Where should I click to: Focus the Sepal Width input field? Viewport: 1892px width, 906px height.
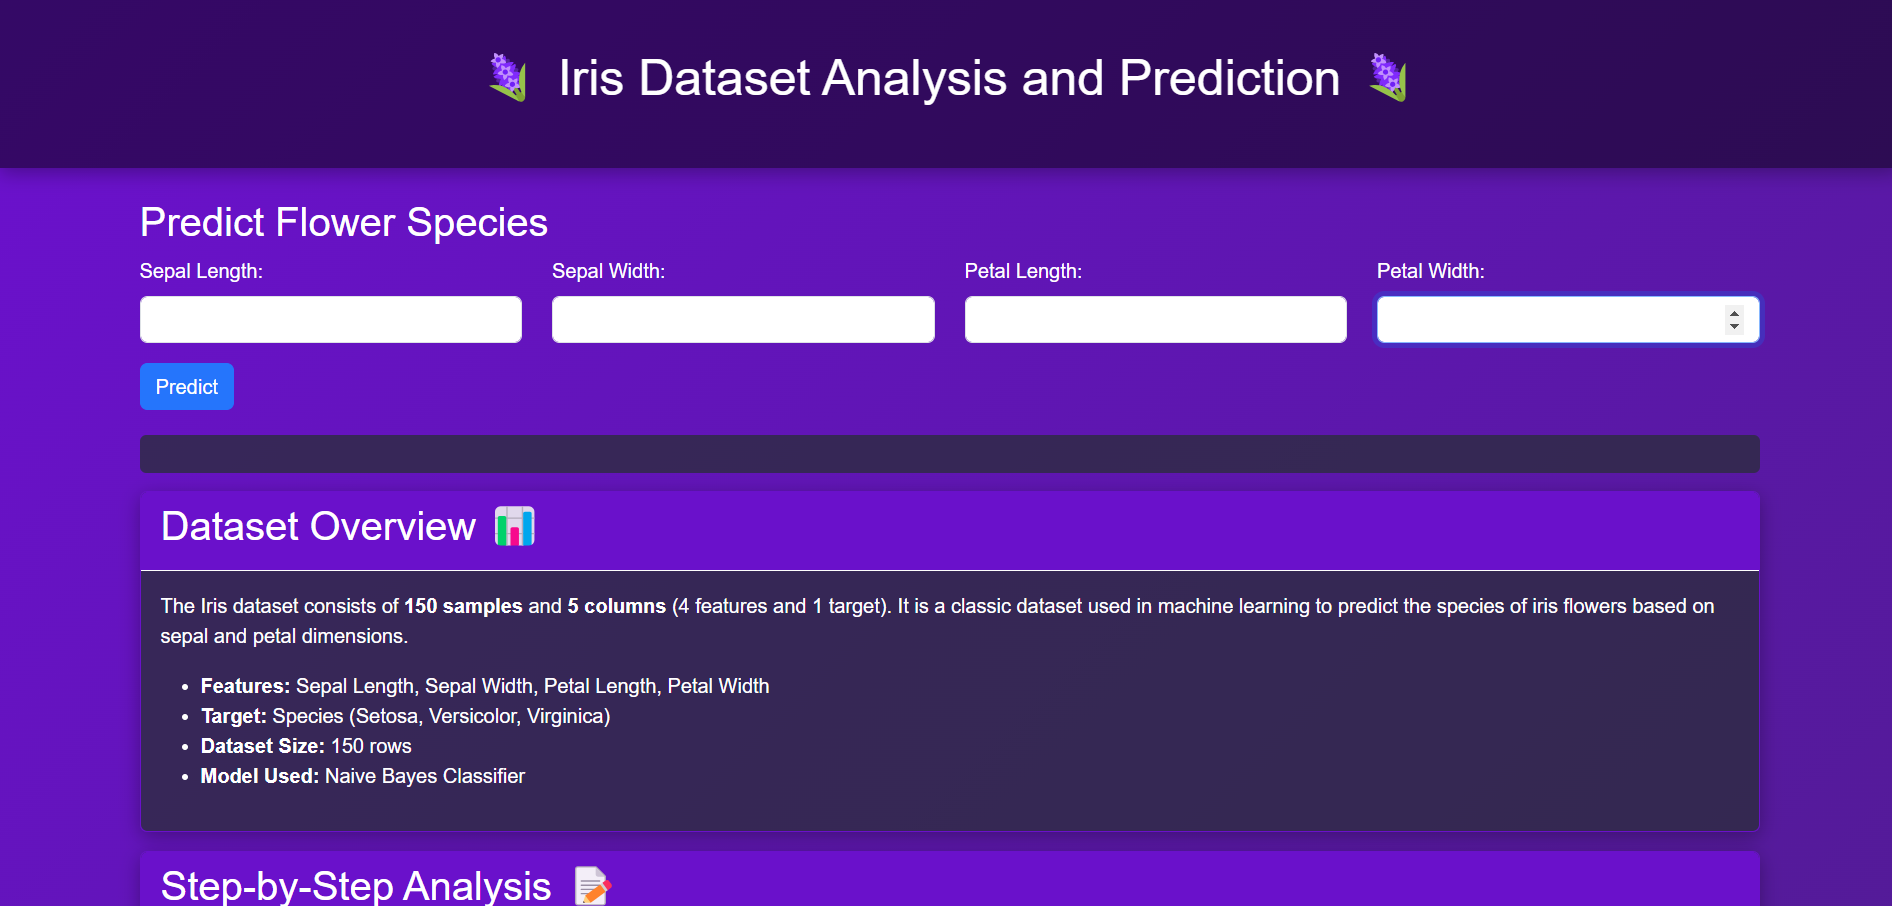(x=743, y=319)
